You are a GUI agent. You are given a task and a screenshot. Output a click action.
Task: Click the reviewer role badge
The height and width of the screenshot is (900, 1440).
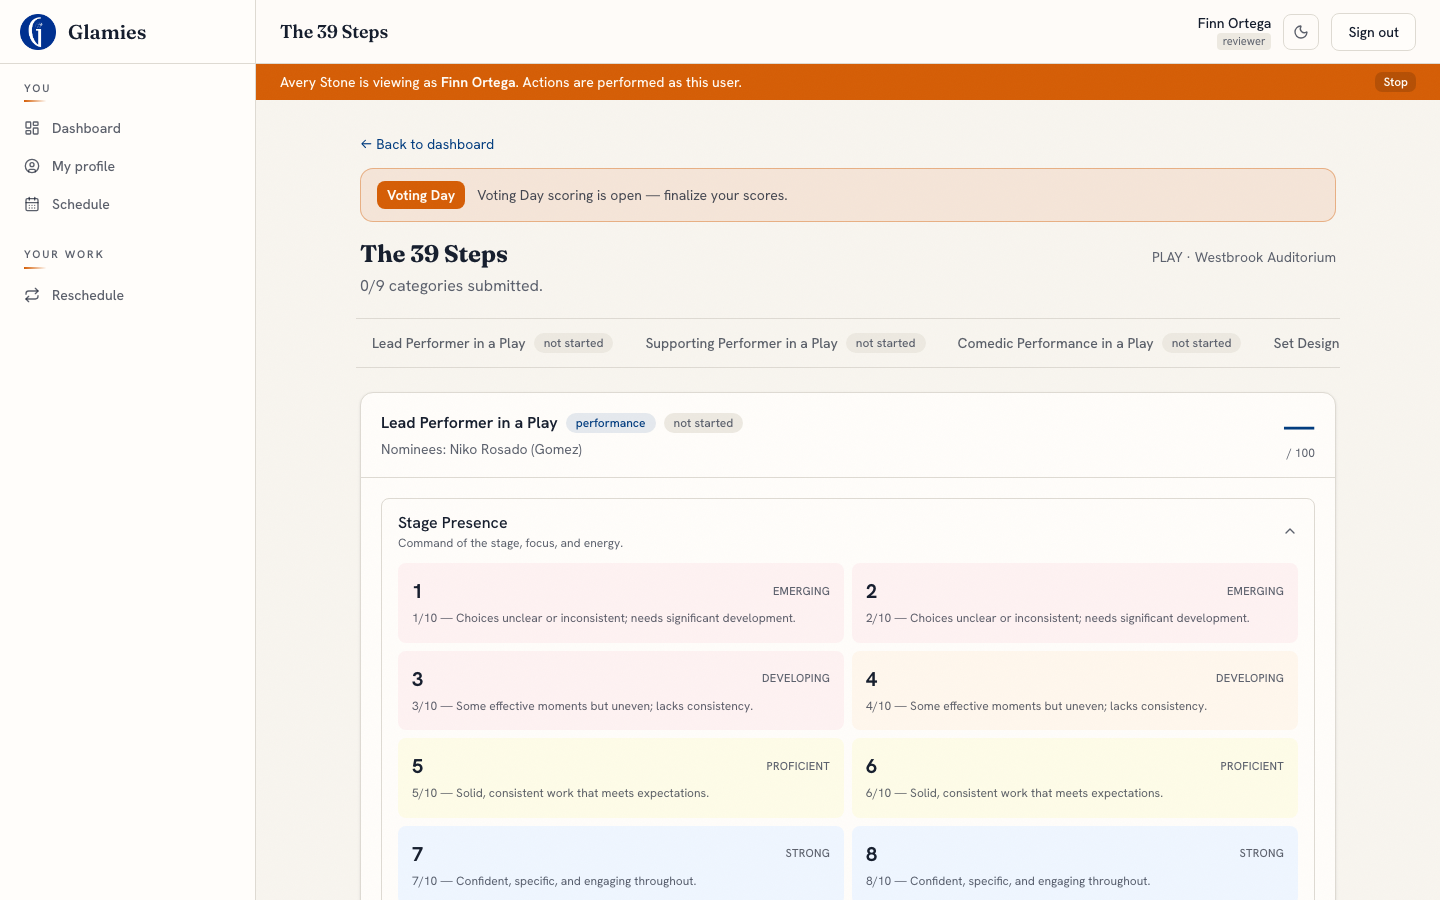(x=1243, y=41)
